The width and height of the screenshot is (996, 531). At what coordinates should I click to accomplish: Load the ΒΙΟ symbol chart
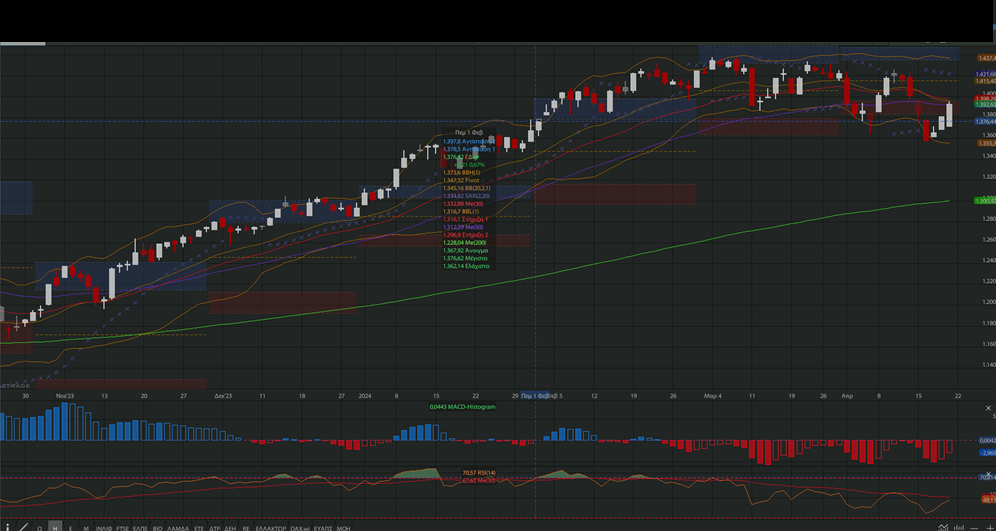158,528
